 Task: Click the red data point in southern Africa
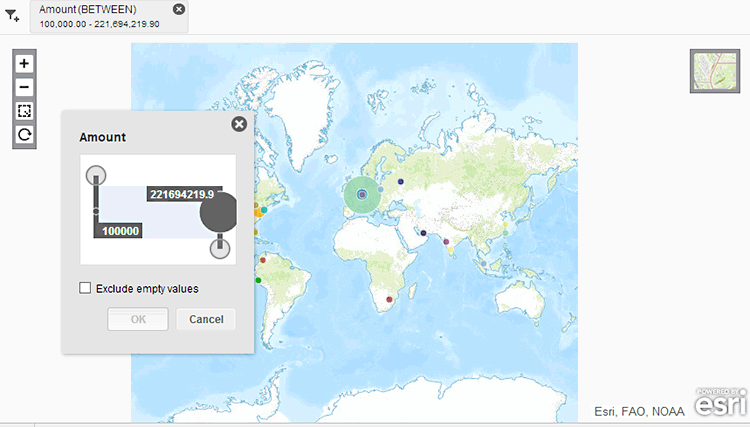tap(389, 299)
